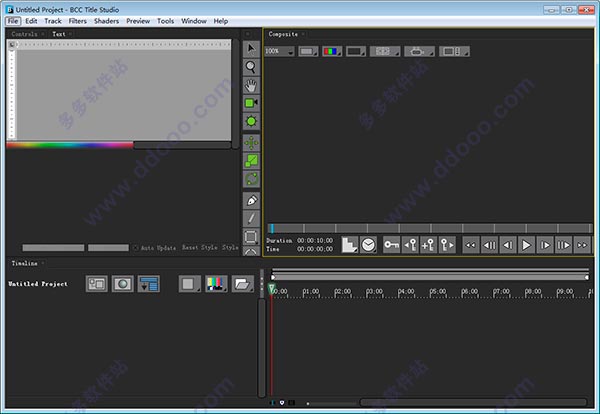Click the previous-with-pause step button

coord(489,245)
